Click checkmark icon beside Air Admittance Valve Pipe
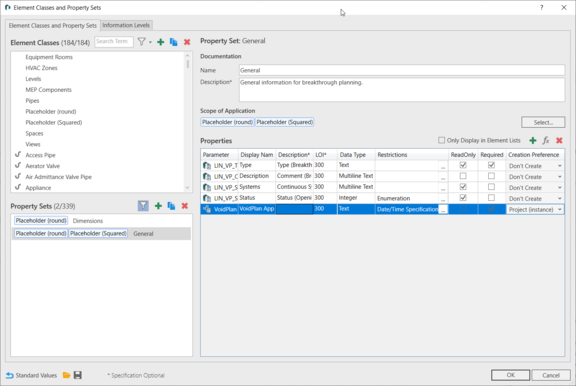 tap(18, 176)
